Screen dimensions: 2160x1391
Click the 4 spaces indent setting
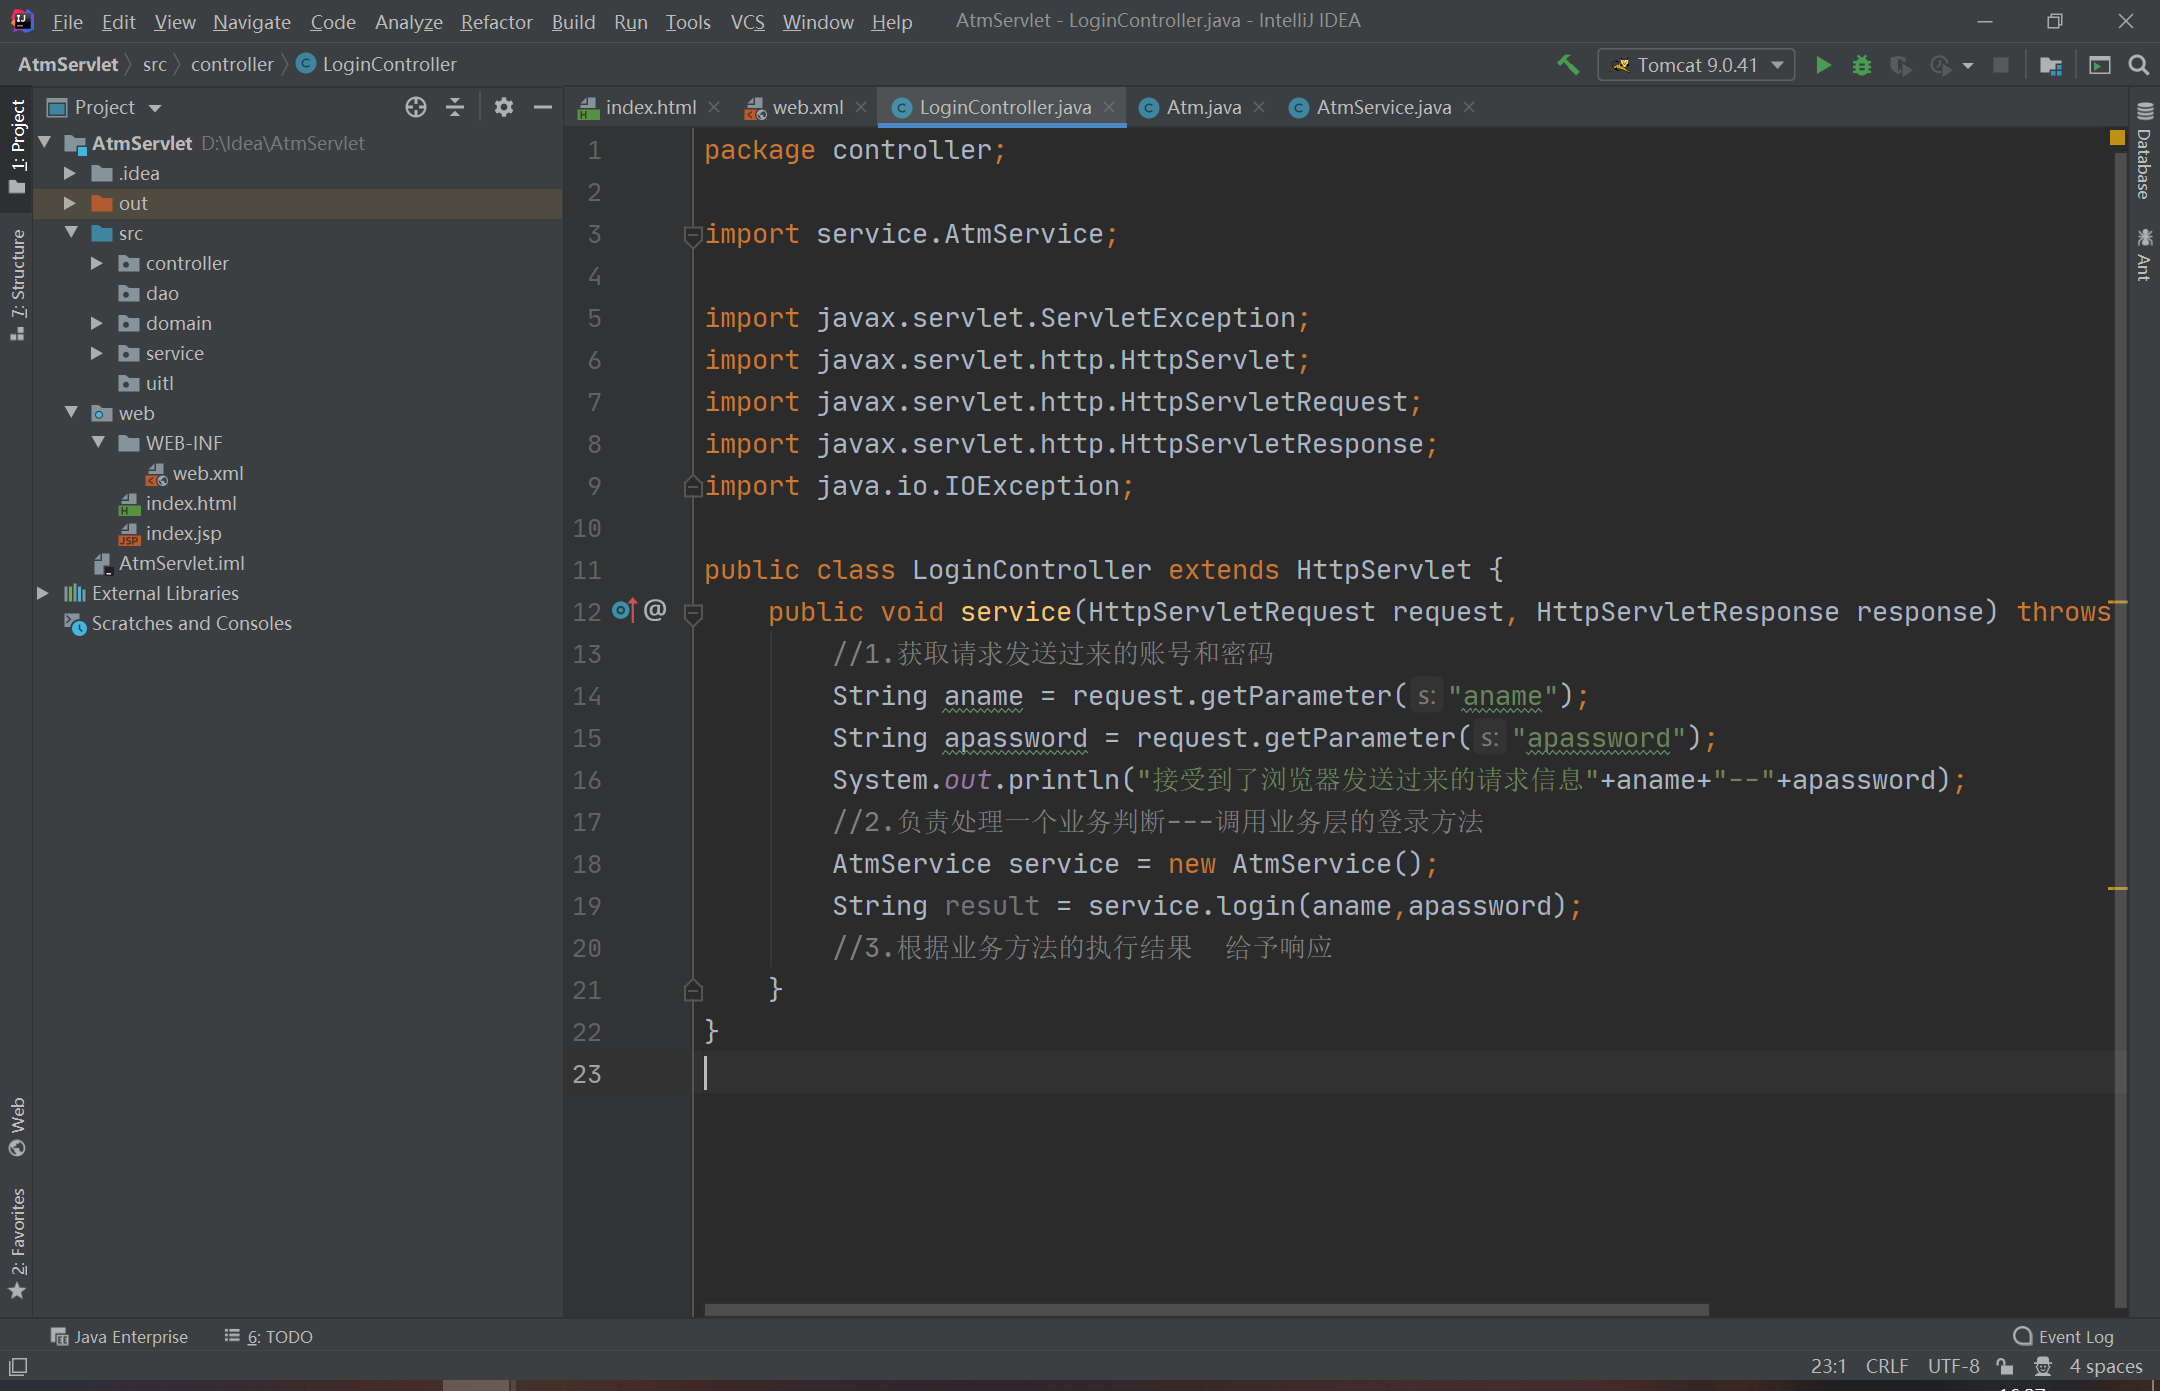coord(2106,1366)
